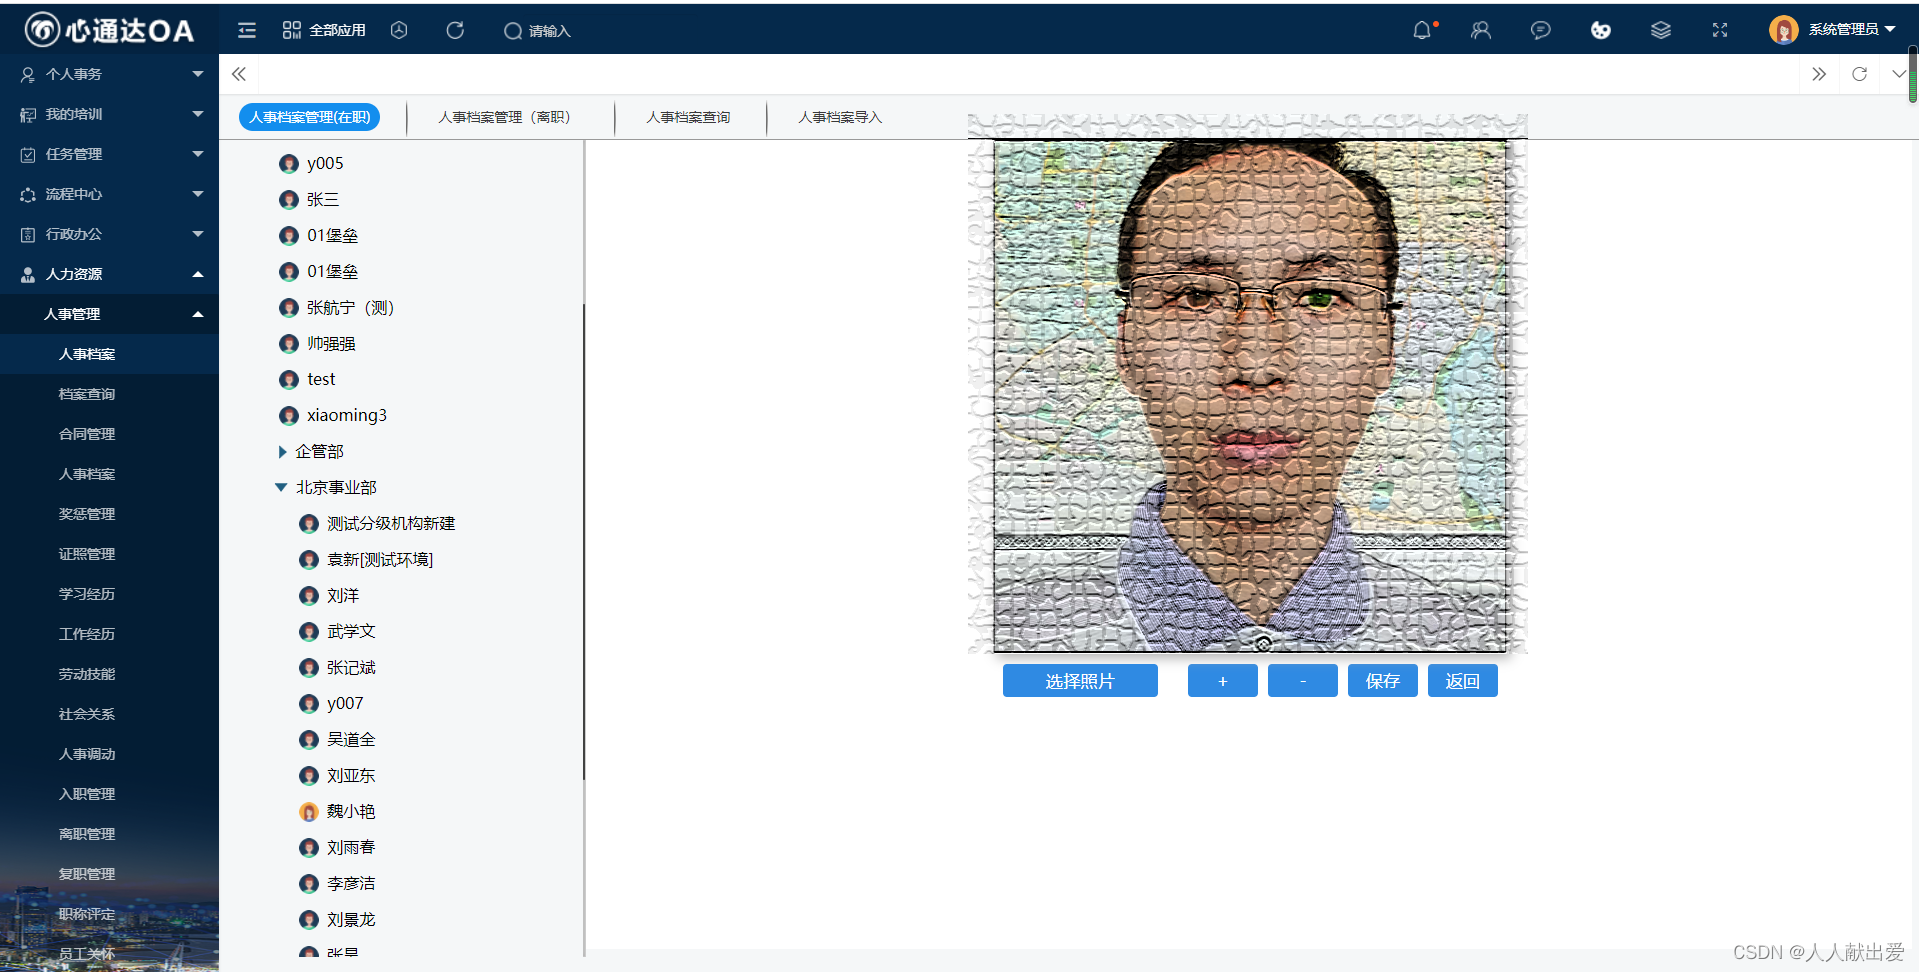Image resolution: width=1919 pixels, height=972 pixels.
Task: Expand the 任务管理 sidebar menu
Action: click(x=109, y=154)
